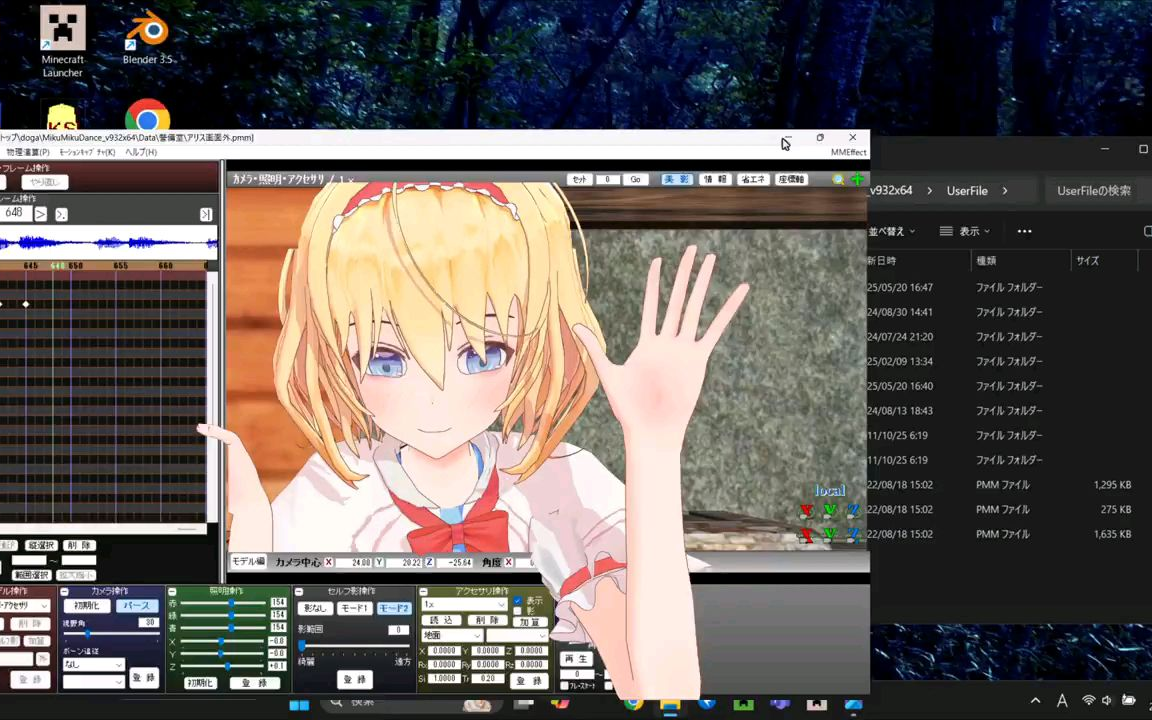Open the three-dots menu in Explorer toolbar
Image resolution: width=1152 pixels, height=720 pixels.
pos(1024,231)
